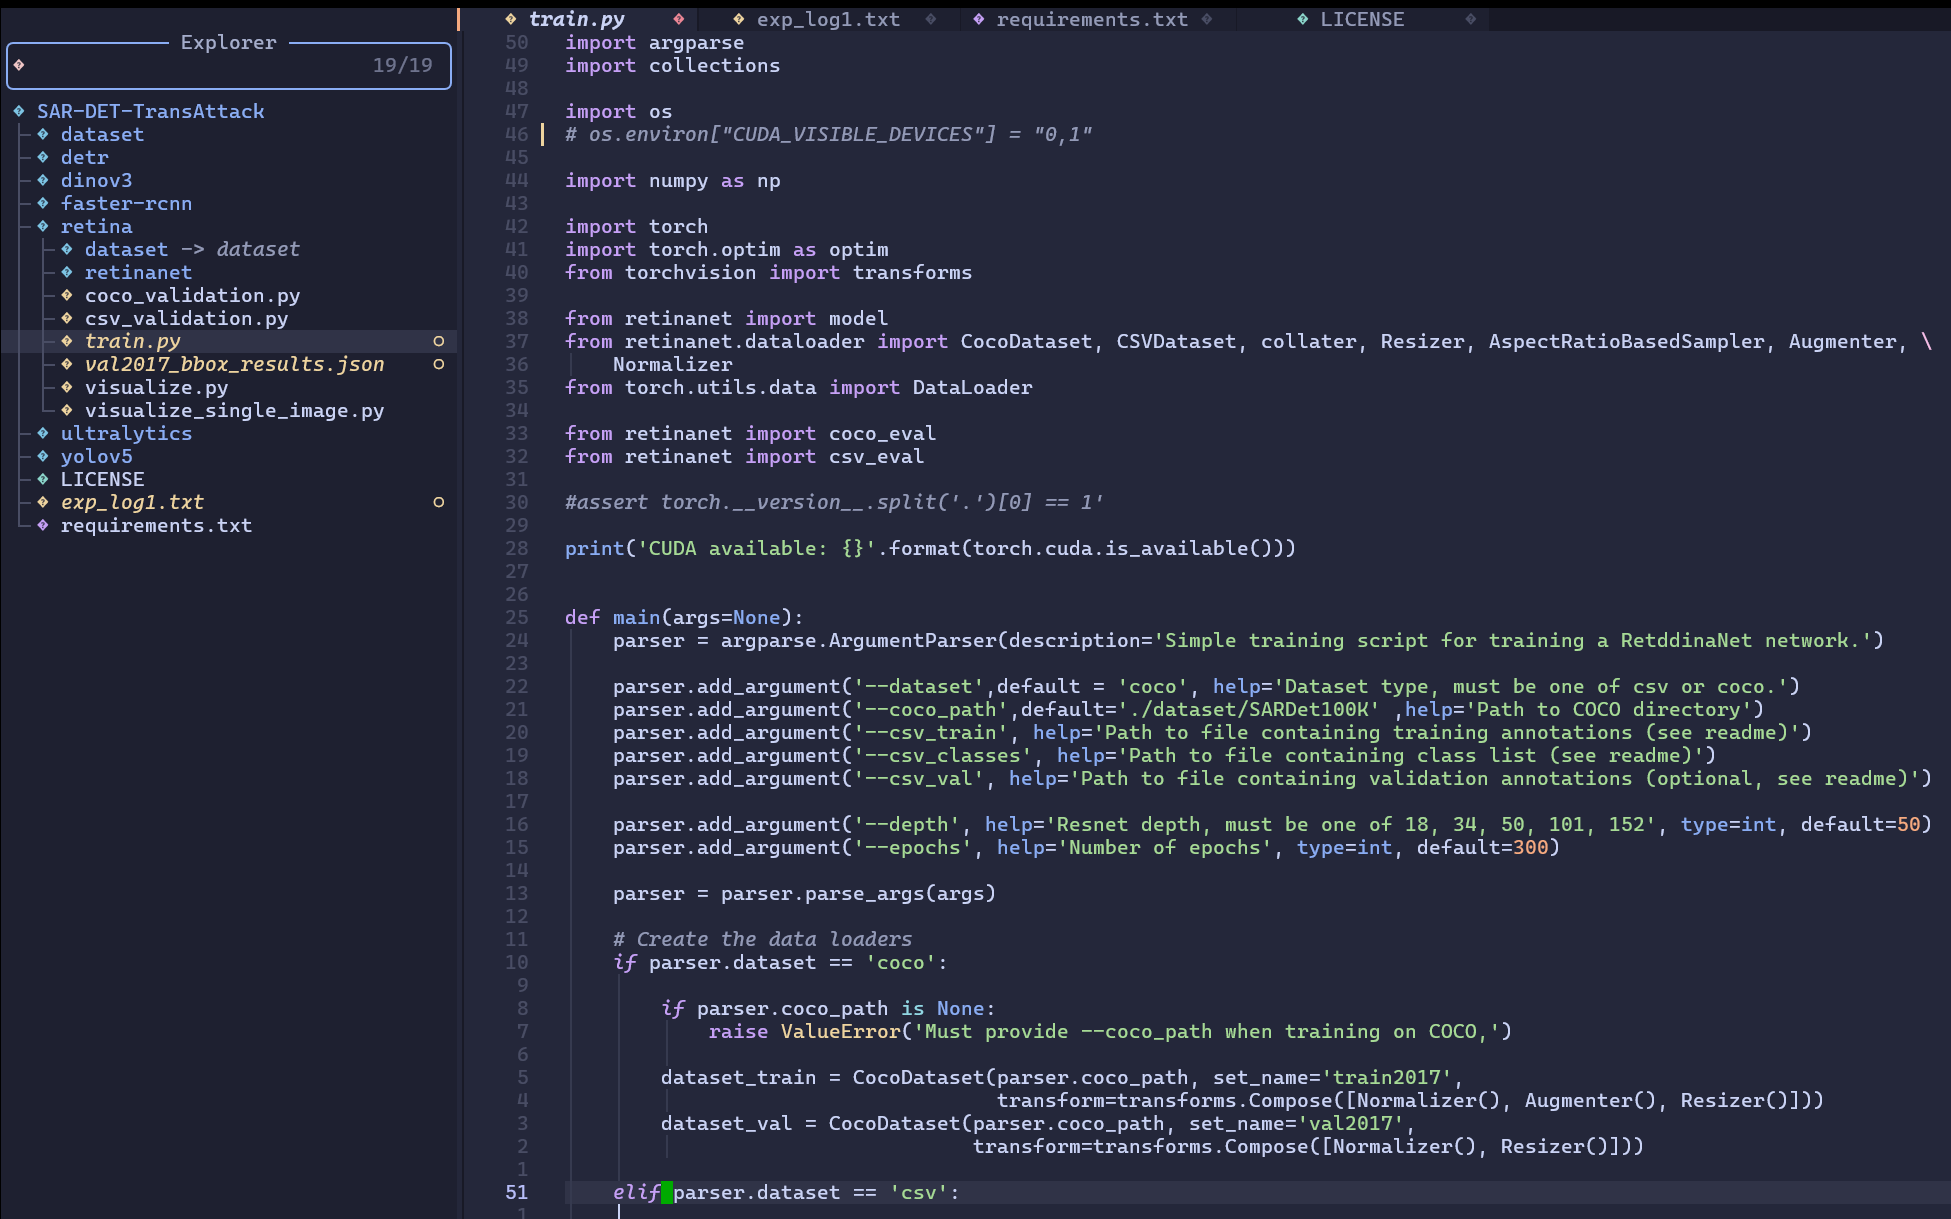The image size is (1951, 1219).
Task: Click the close marker on requirements.txt tab
Action: 1207,19
